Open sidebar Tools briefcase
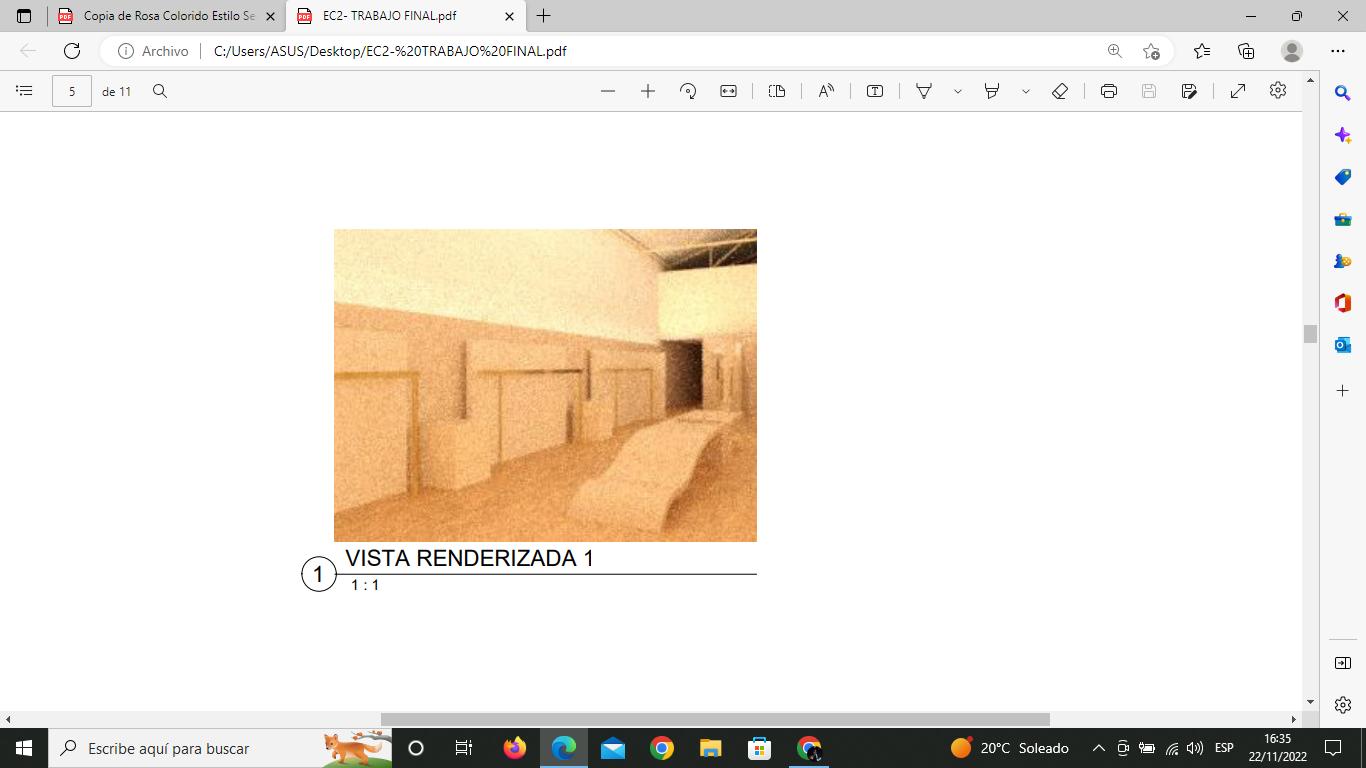 (x=1343, y=219)
